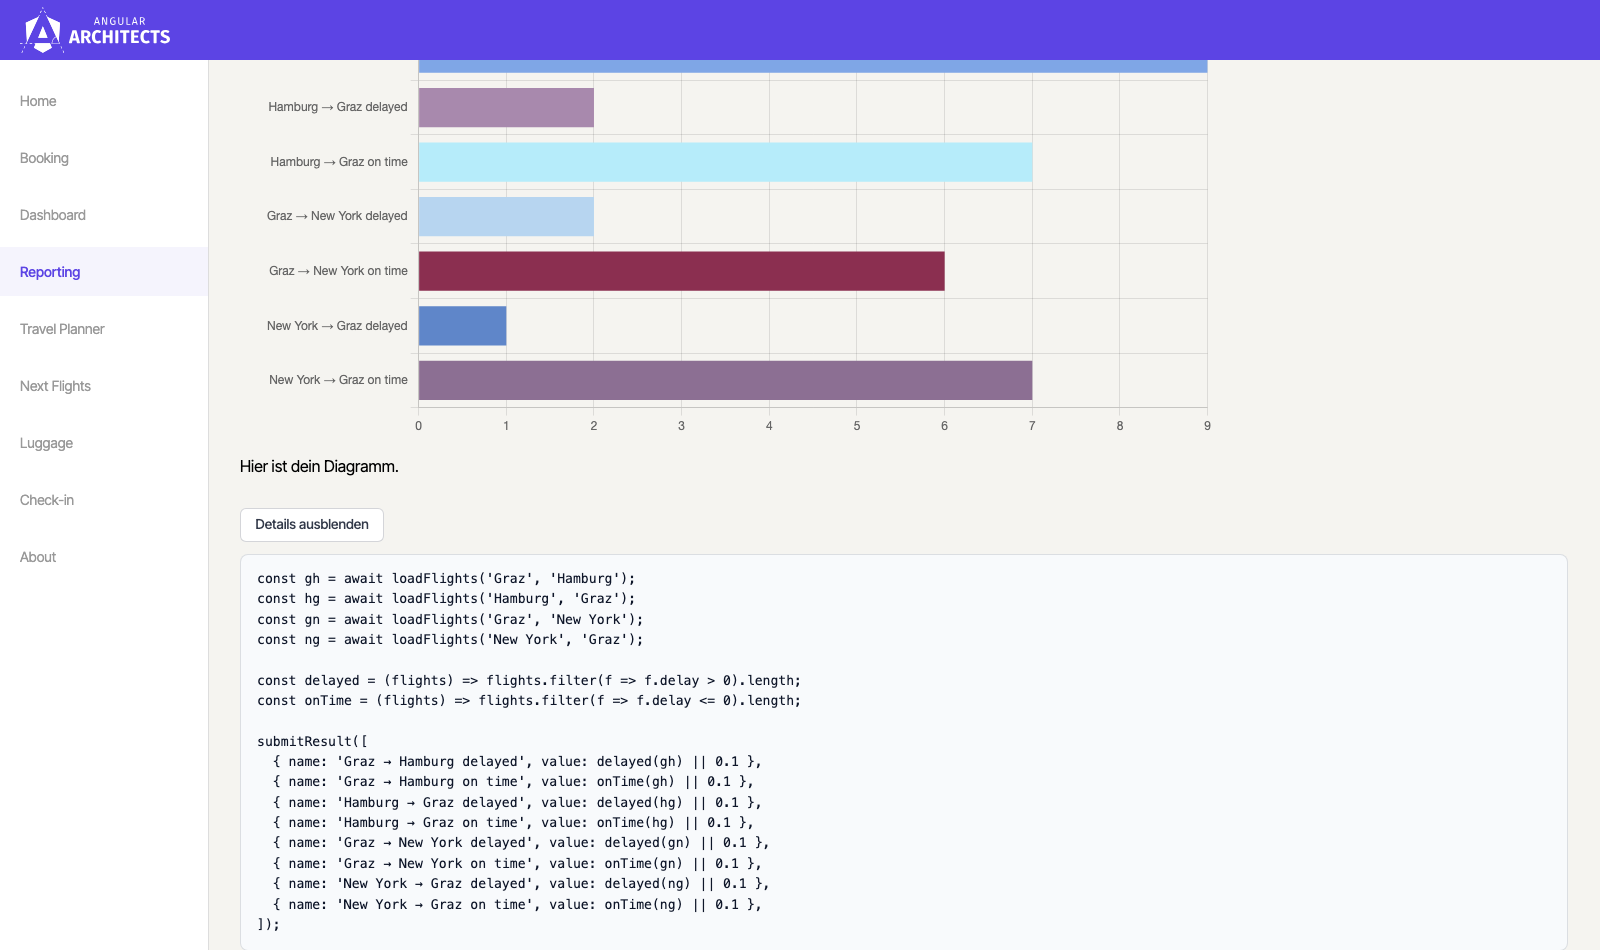The width and height of the screenshot is (1600, 950).
Task: Click code line with 'delayed(hg)'
Action: click(x=517, y=803)
